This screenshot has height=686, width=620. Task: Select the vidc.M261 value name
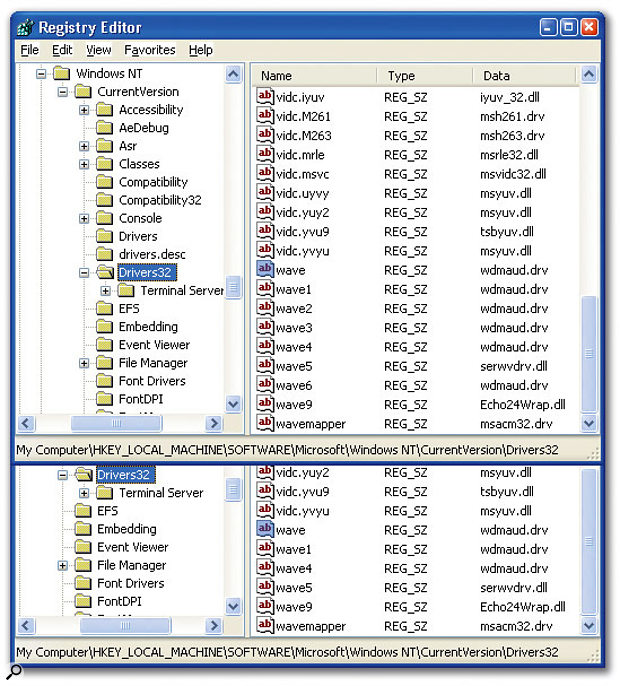304,117
